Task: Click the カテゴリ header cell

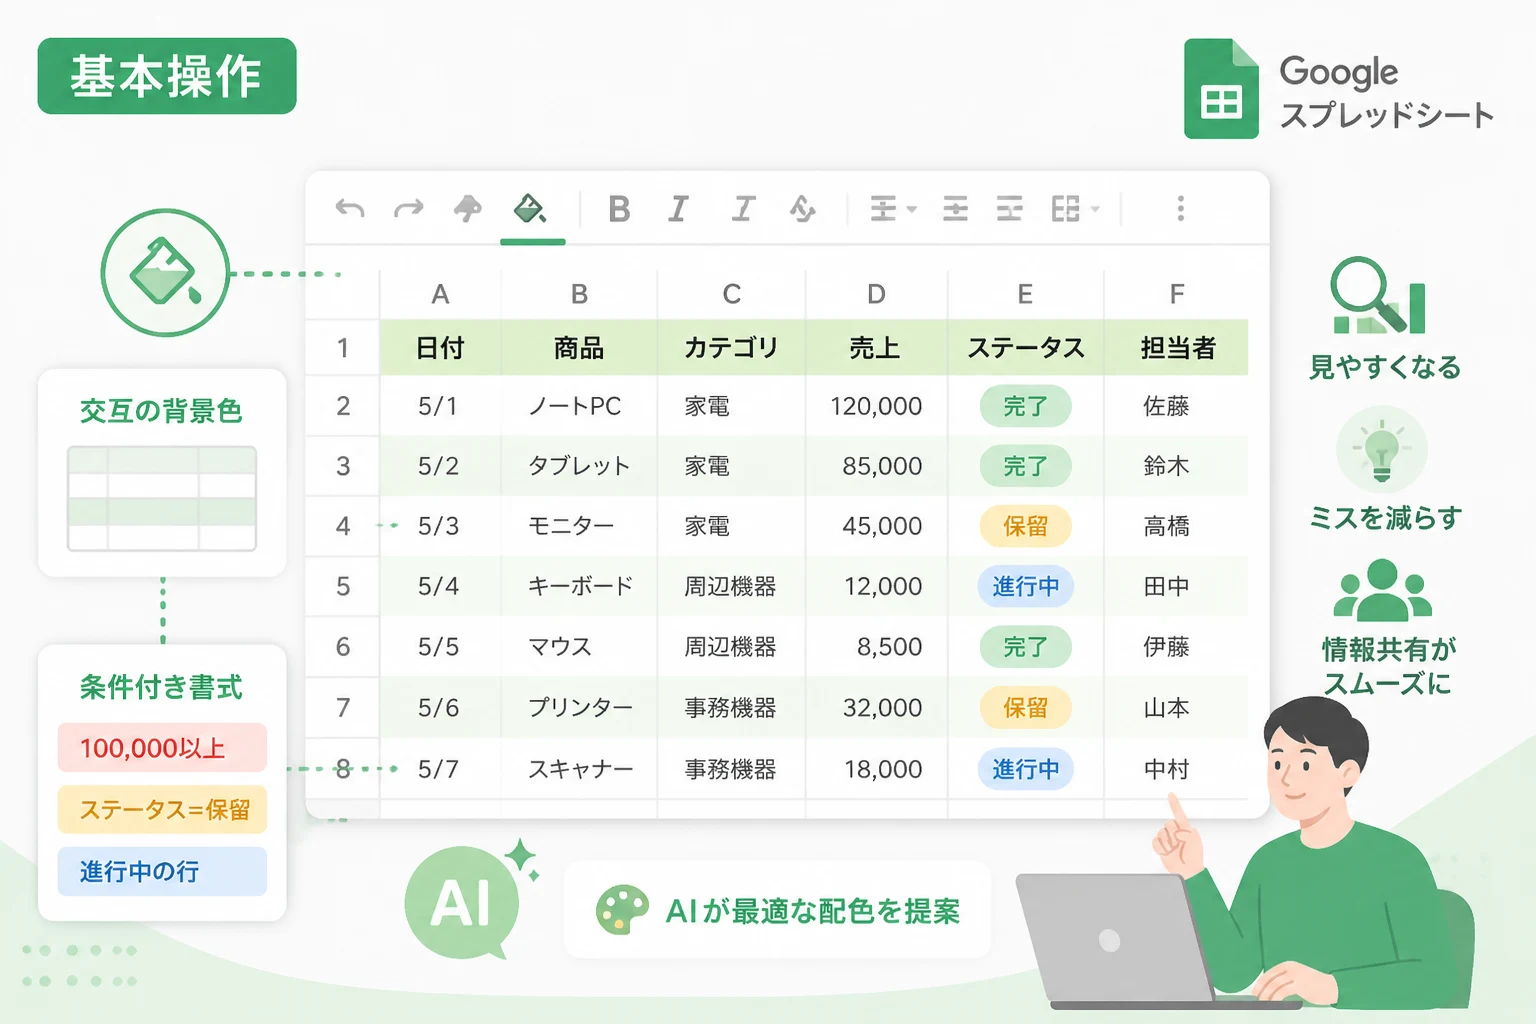Action: tap(732, 348)
